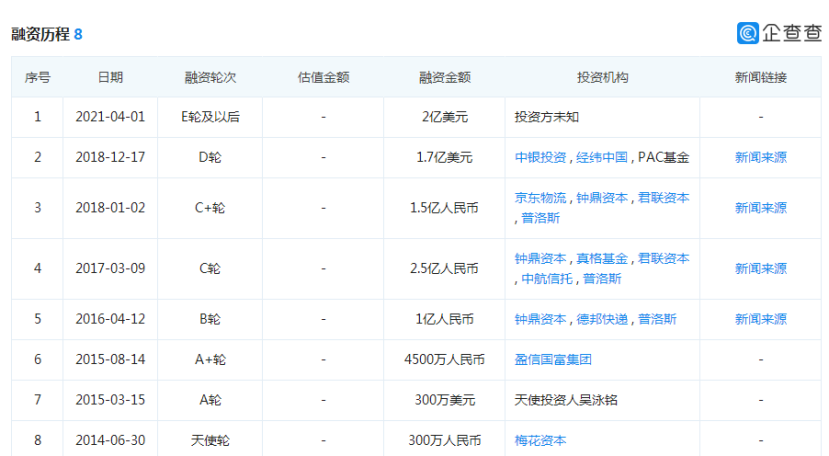Open 京东物流 investor link
The width and height of the screenshot is (829, 456).
(x=540, y=198)
